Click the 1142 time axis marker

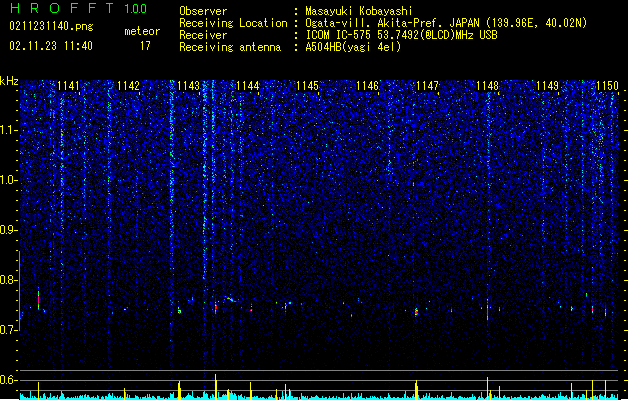click(128, 86)
